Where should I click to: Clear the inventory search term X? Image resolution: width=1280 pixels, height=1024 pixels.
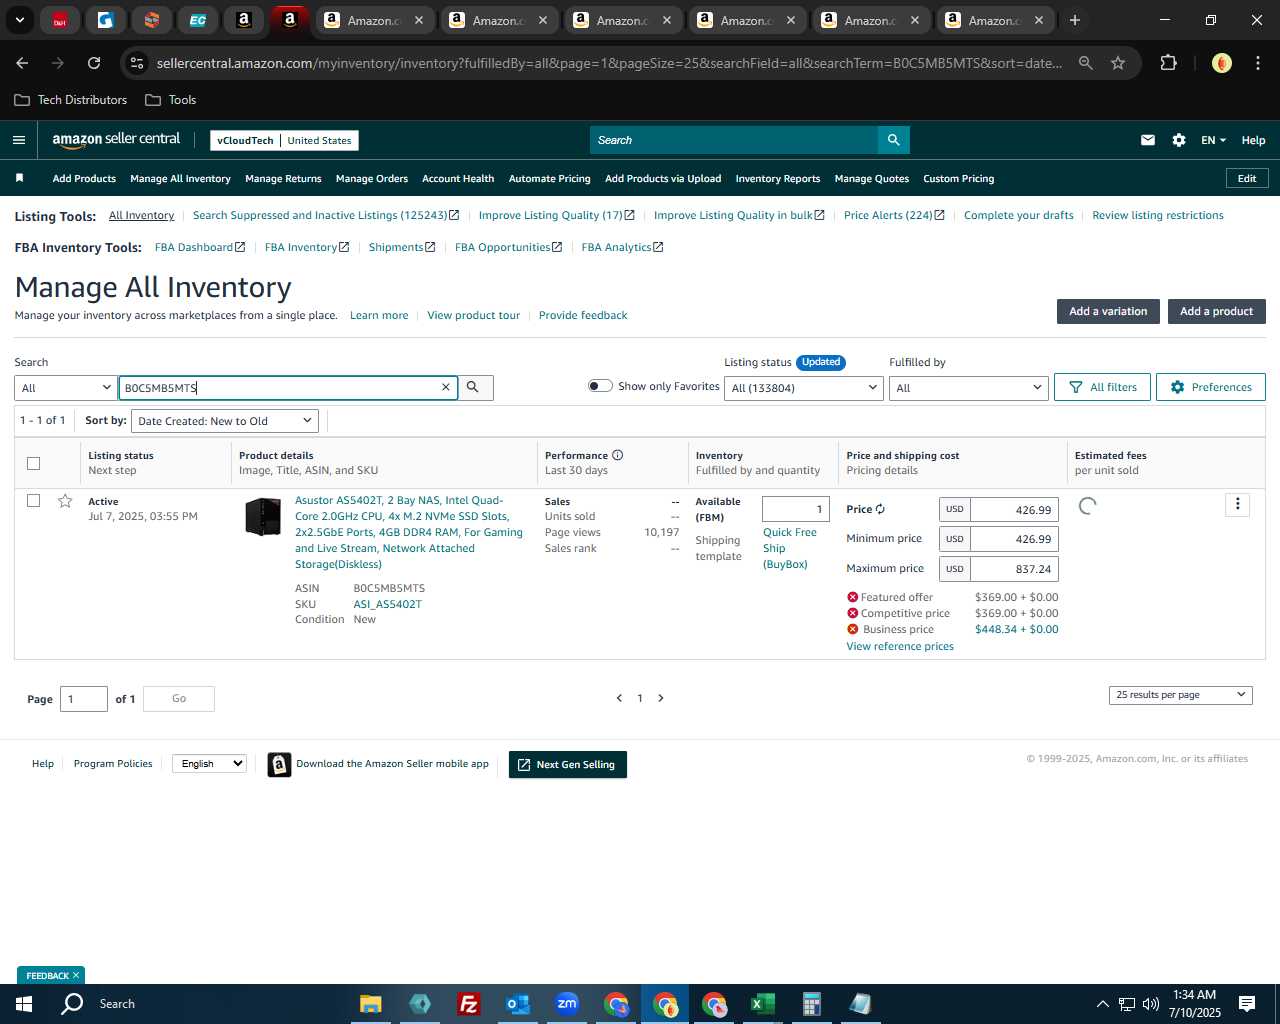click(x=446, y=387)
